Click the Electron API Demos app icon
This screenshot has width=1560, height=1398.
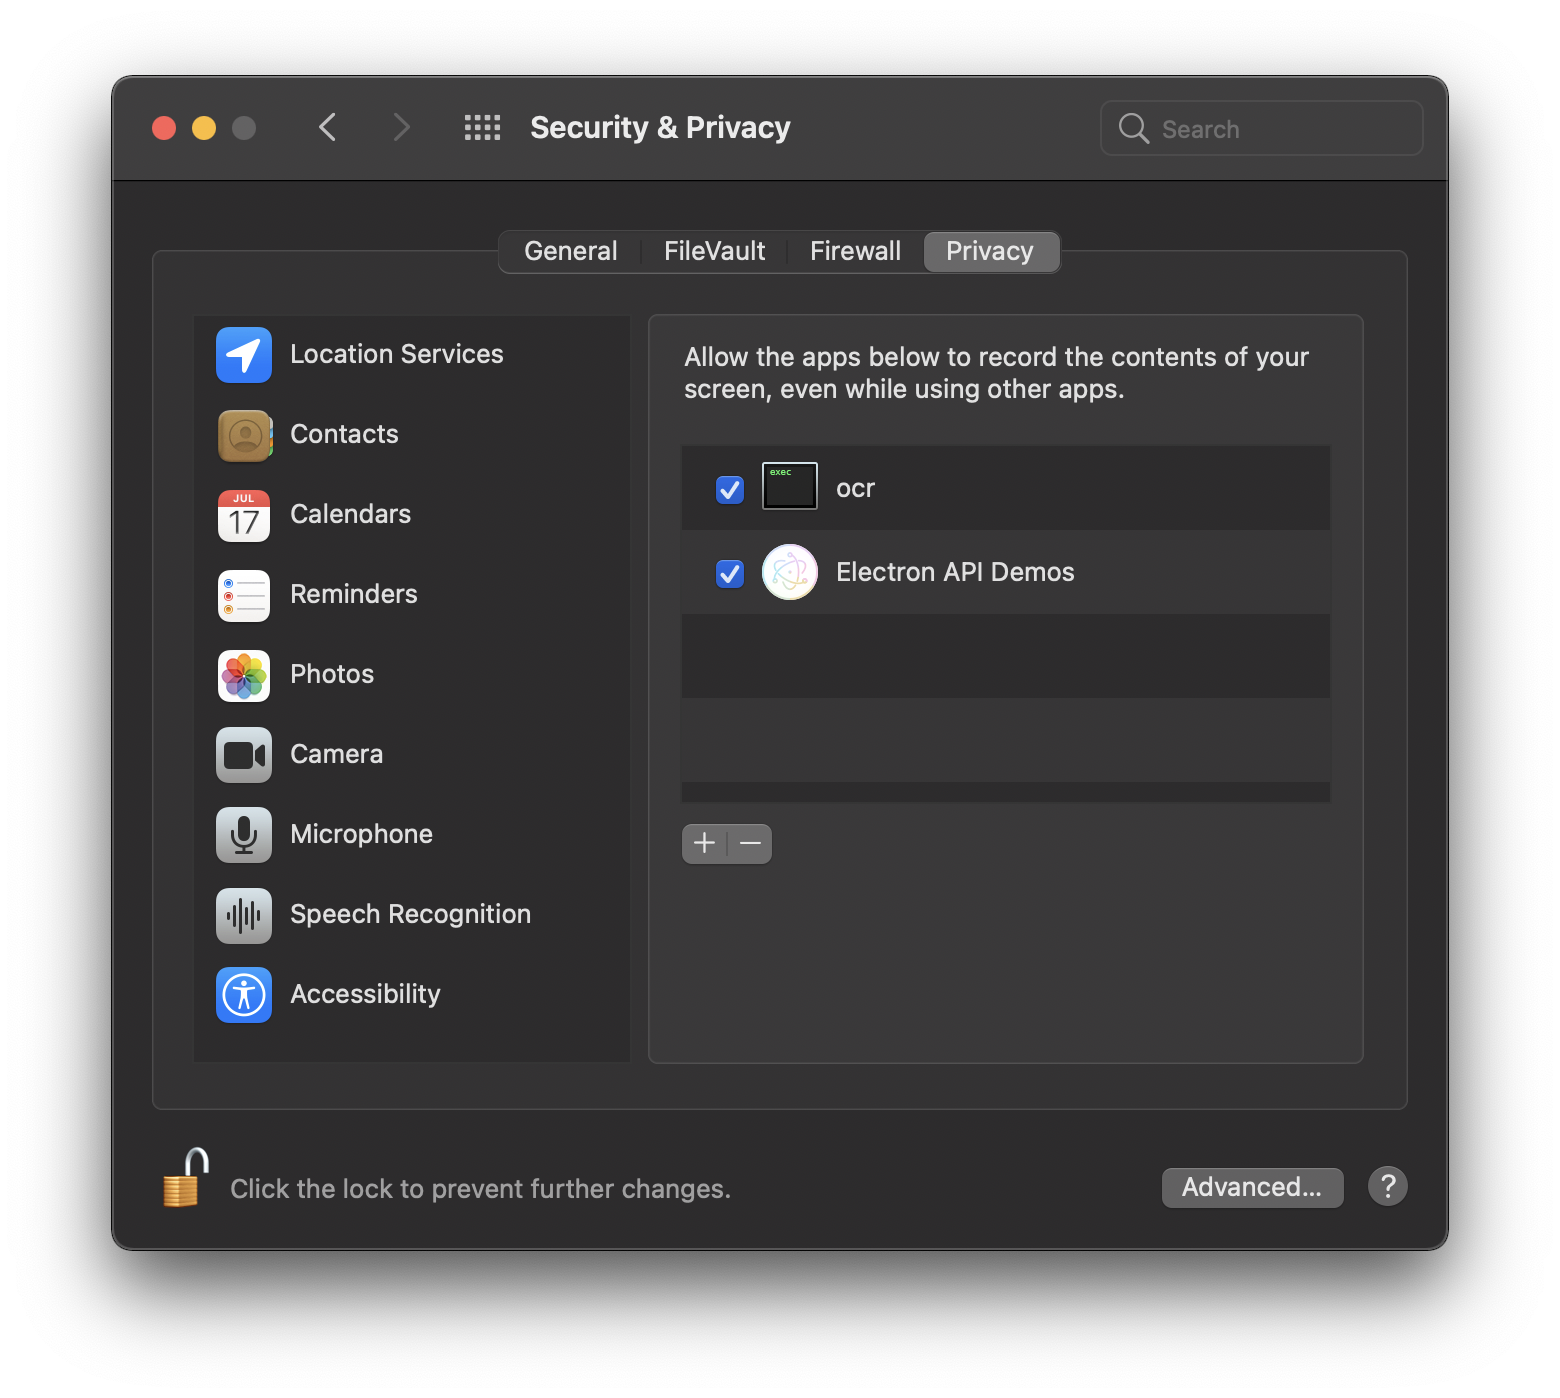tap(790, 572)
